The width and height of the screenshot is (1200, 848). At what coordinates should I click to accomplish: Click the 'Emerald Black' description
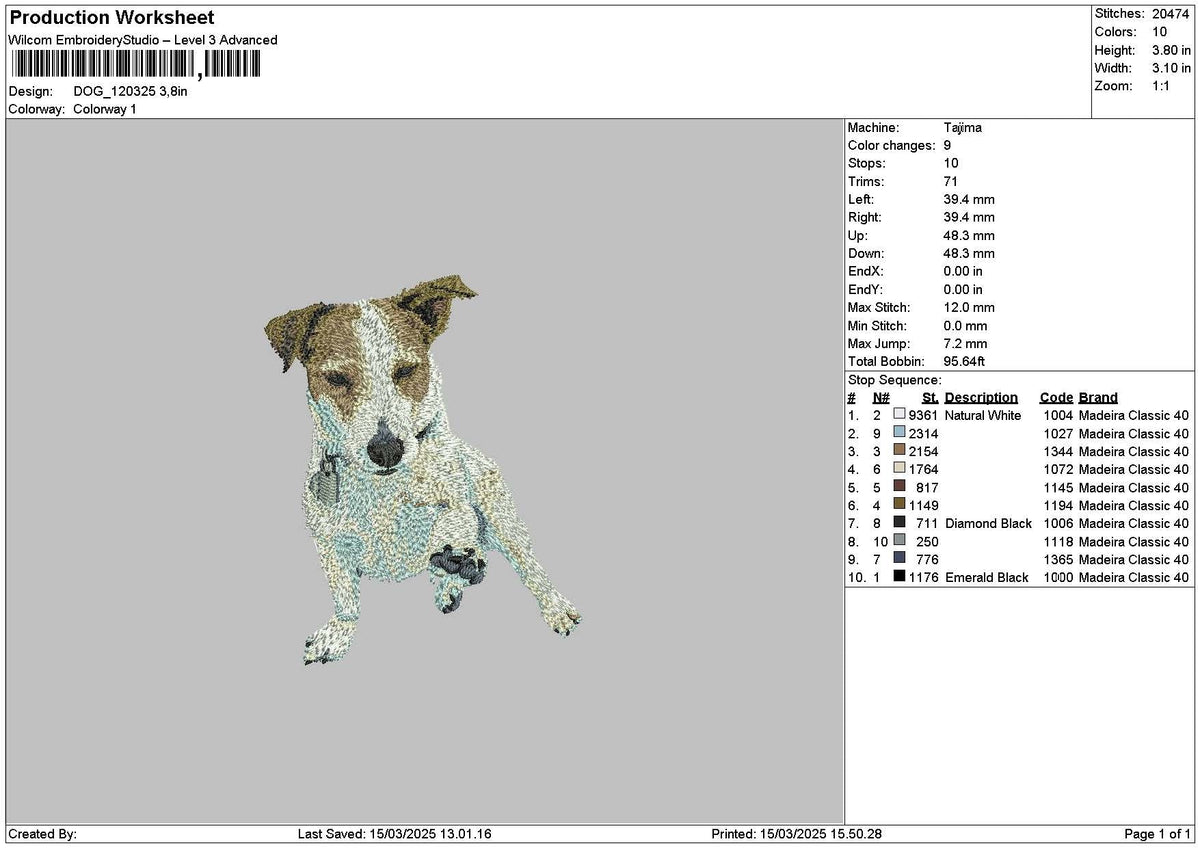click(987, 577)
